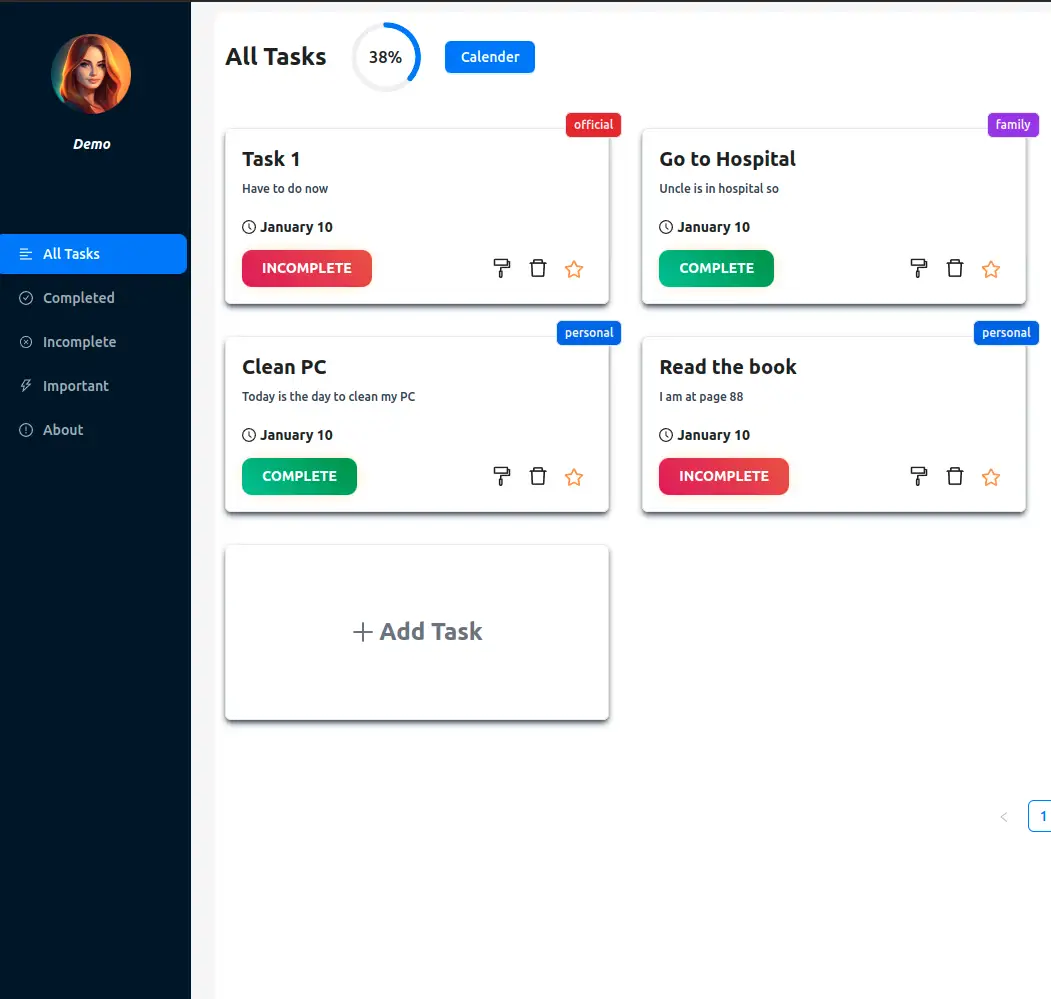
Task: Go to pagination page 1
Action: click(1041, 816)
